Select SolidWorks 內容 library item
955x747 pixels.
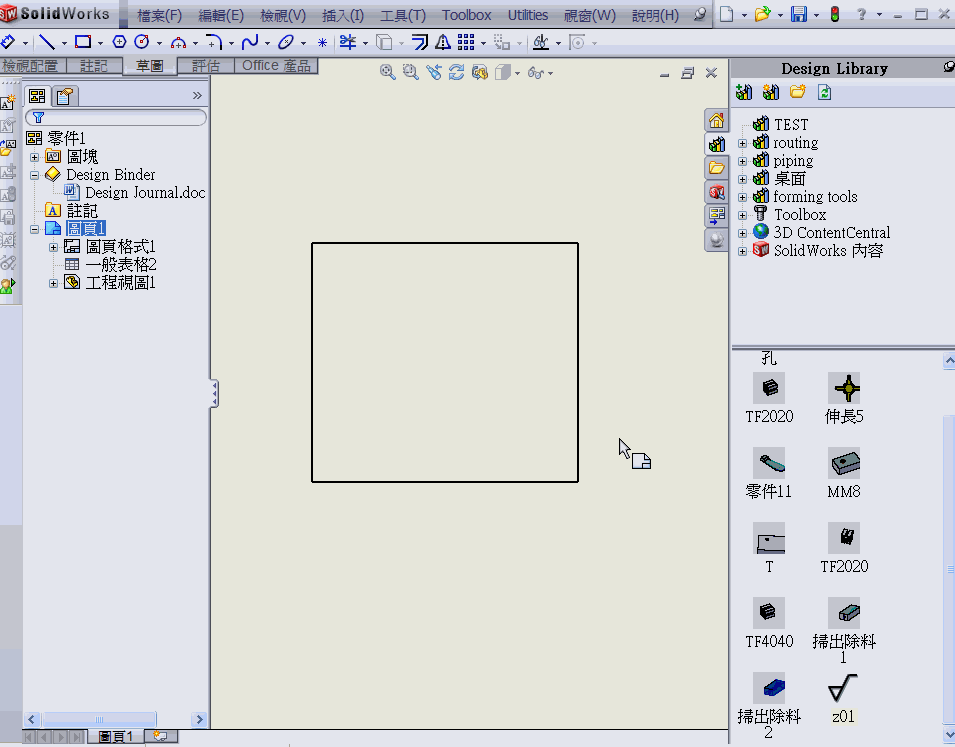[x=828, y=250]
